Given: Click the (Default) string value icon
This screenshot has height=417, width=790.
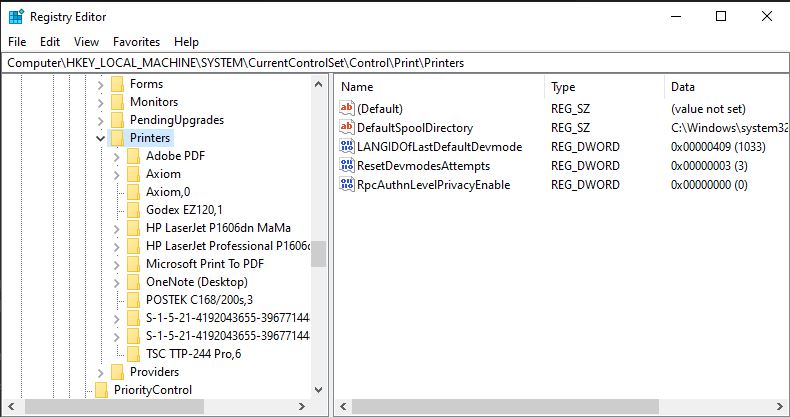Looking at the screenshot, I should (347, 108).
